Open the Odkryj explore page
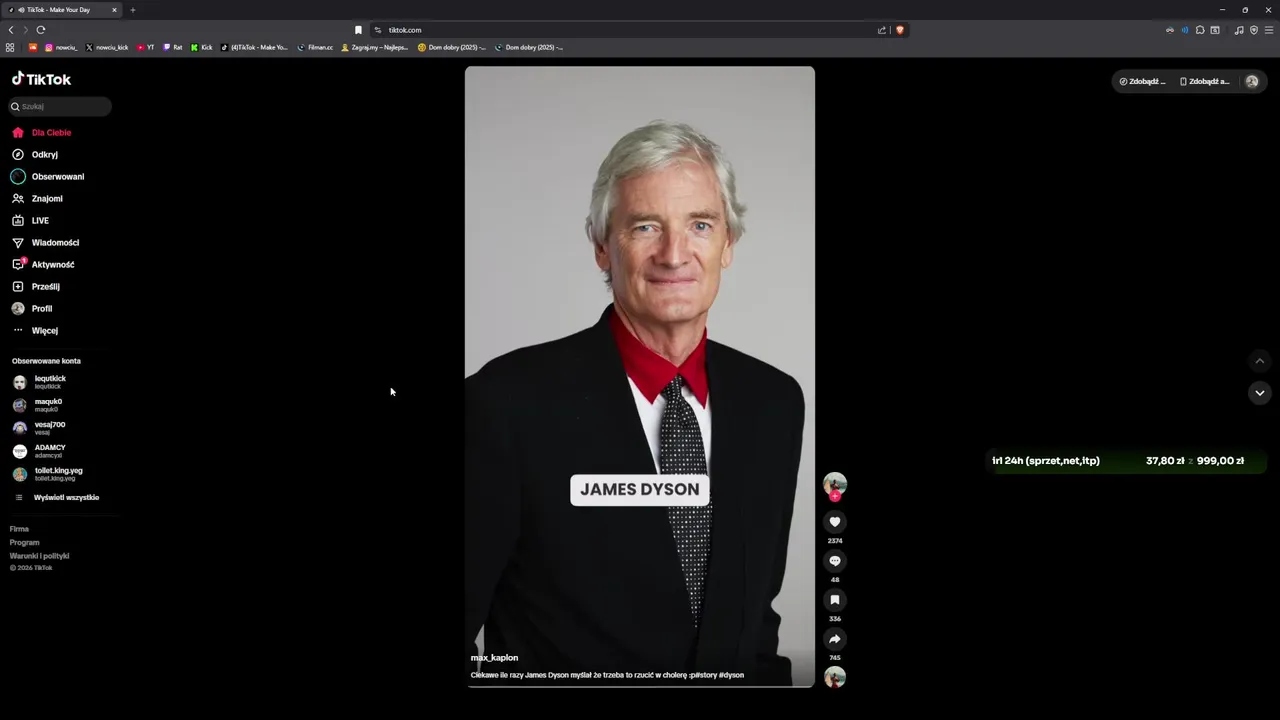Screen dimensions: 1280x720 click(35, 154)
